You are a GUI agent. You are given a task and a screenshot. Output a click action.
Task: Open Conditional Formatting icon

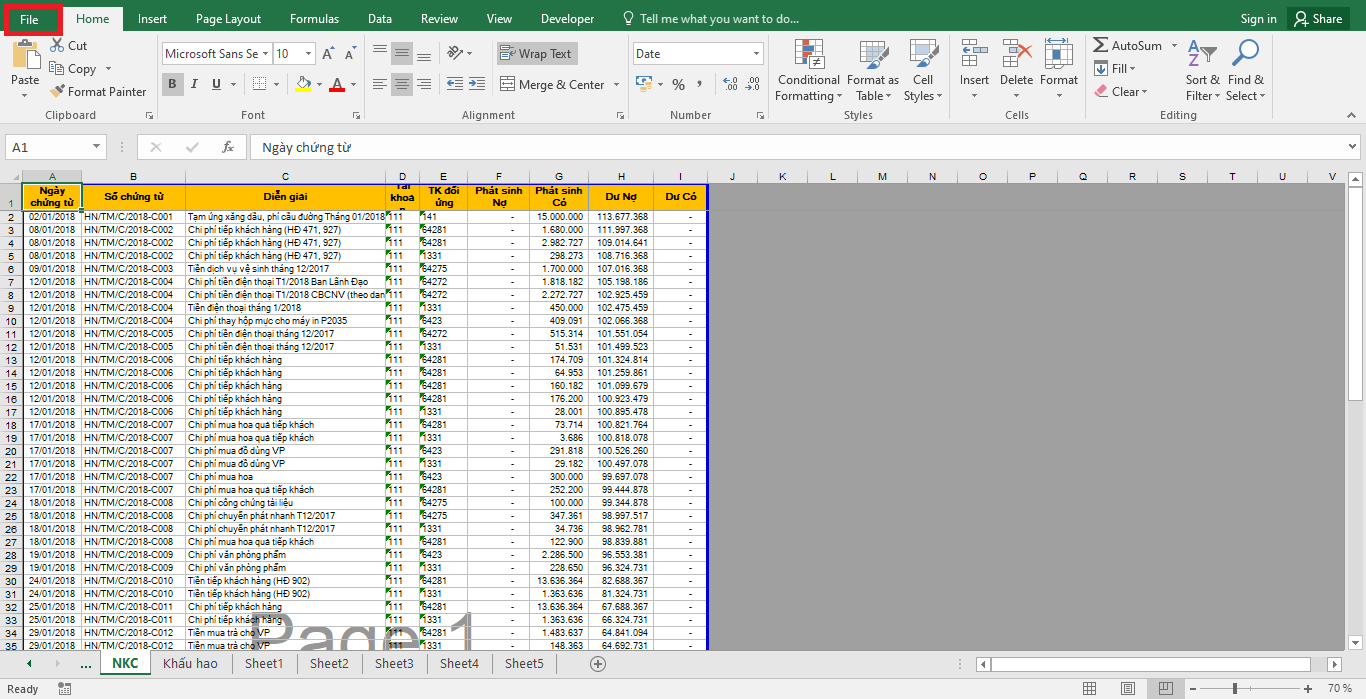pyautogui.click(x=808, y=55)
